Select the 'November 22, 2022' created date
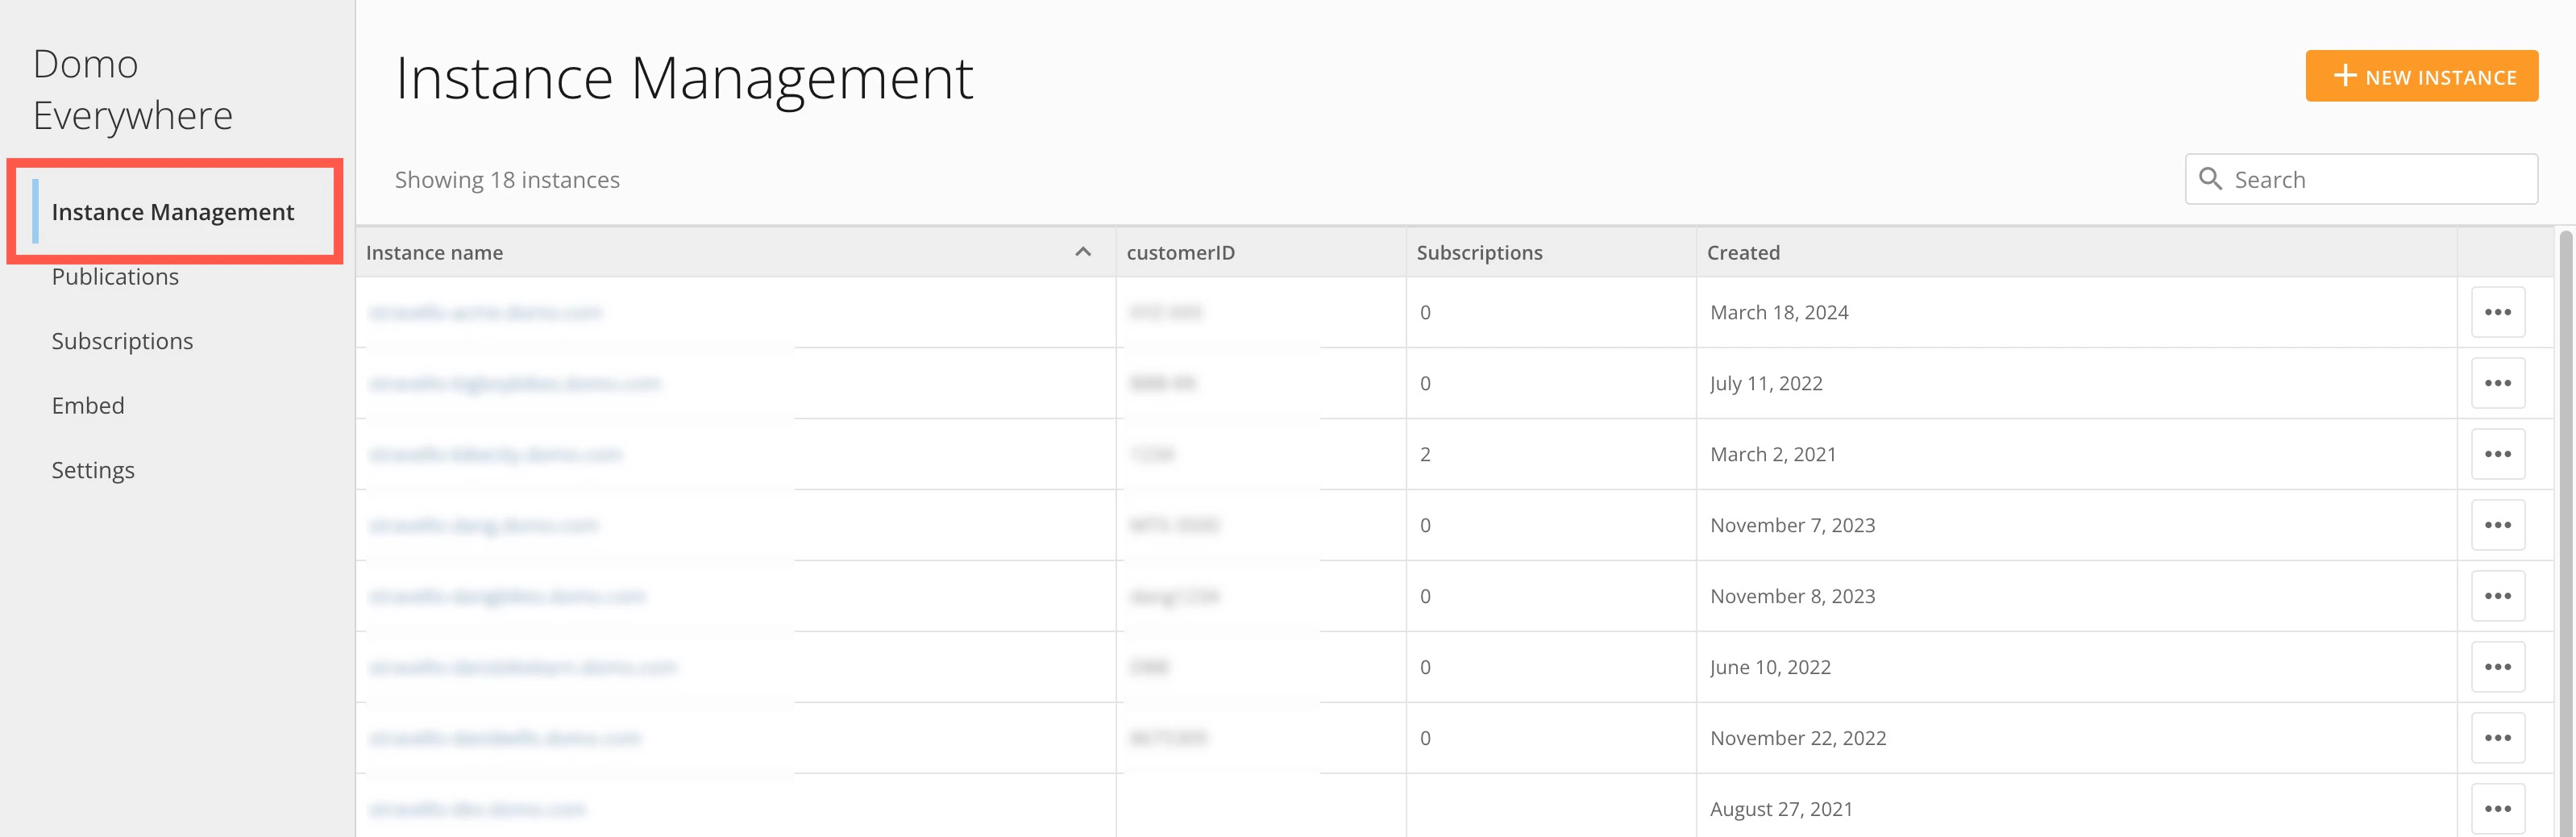This screenshot has height=837, width=2576. click(x=1798, y=738)
